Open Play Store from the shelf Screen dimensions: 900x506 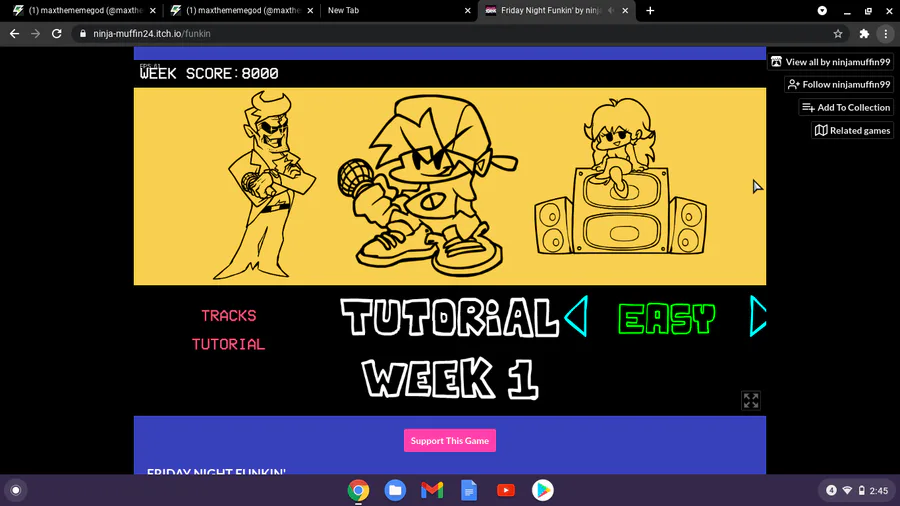tap(542, 491)
